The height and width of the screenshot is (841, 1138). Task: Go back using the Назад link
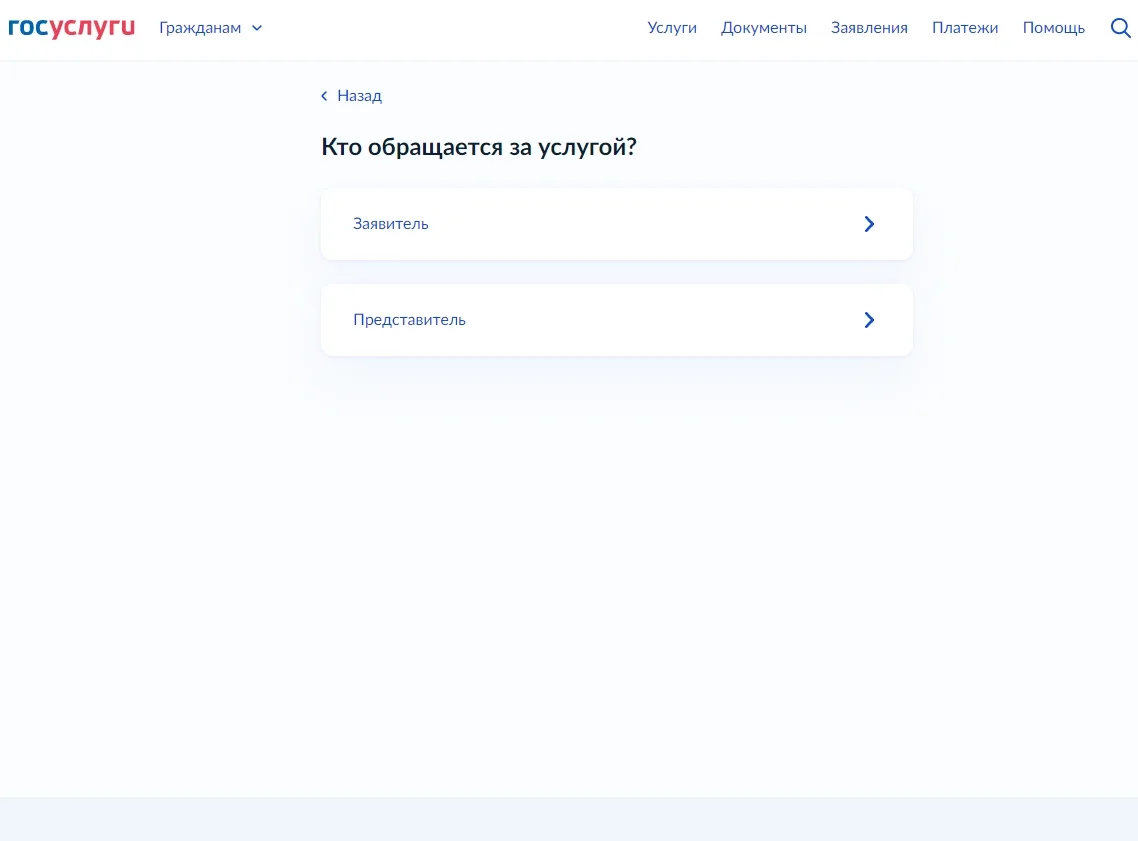[x=359, y=96]
